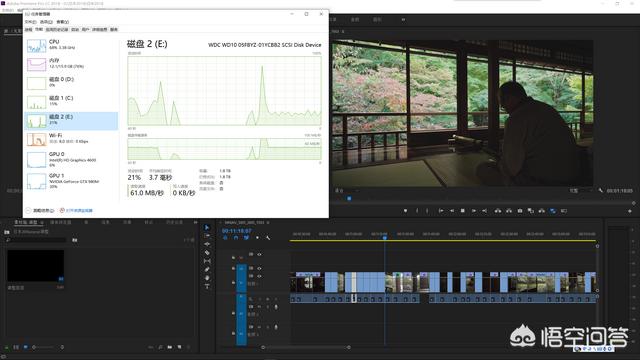Click the black clip thumbnail in Project panel
This screenshot has width=640, height=360.
click(36, 266)
